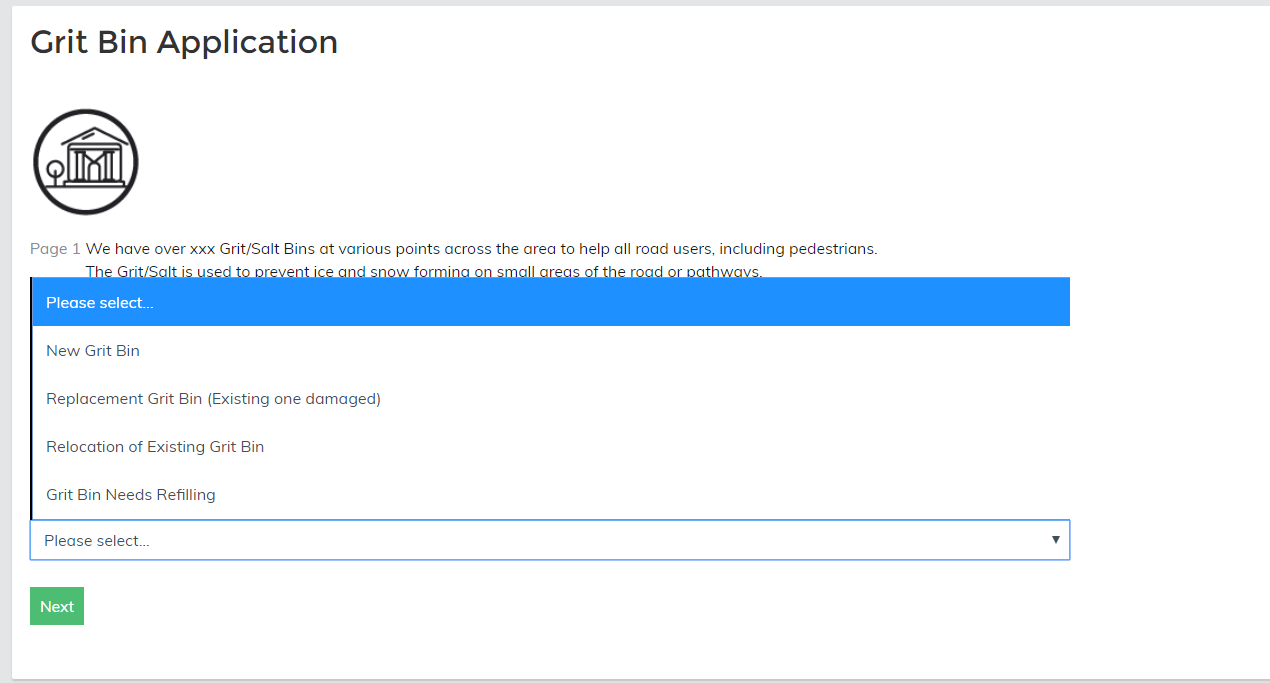The height and width of the screenshot is (683, 1270).
Task: Select the "New Grit Bin" option
Action: [x=93, y=351]
